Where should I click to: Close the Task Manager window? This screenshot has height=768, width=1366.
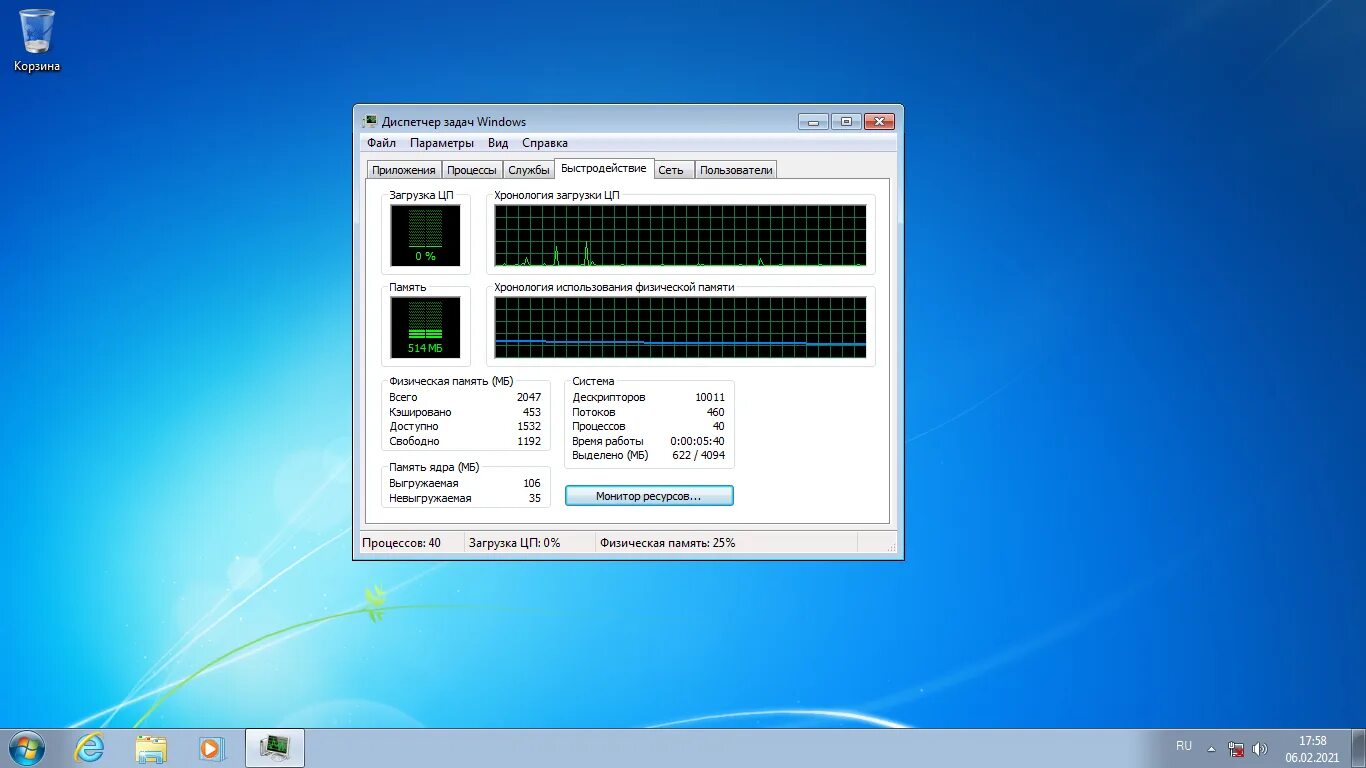(x=879, y=122)
